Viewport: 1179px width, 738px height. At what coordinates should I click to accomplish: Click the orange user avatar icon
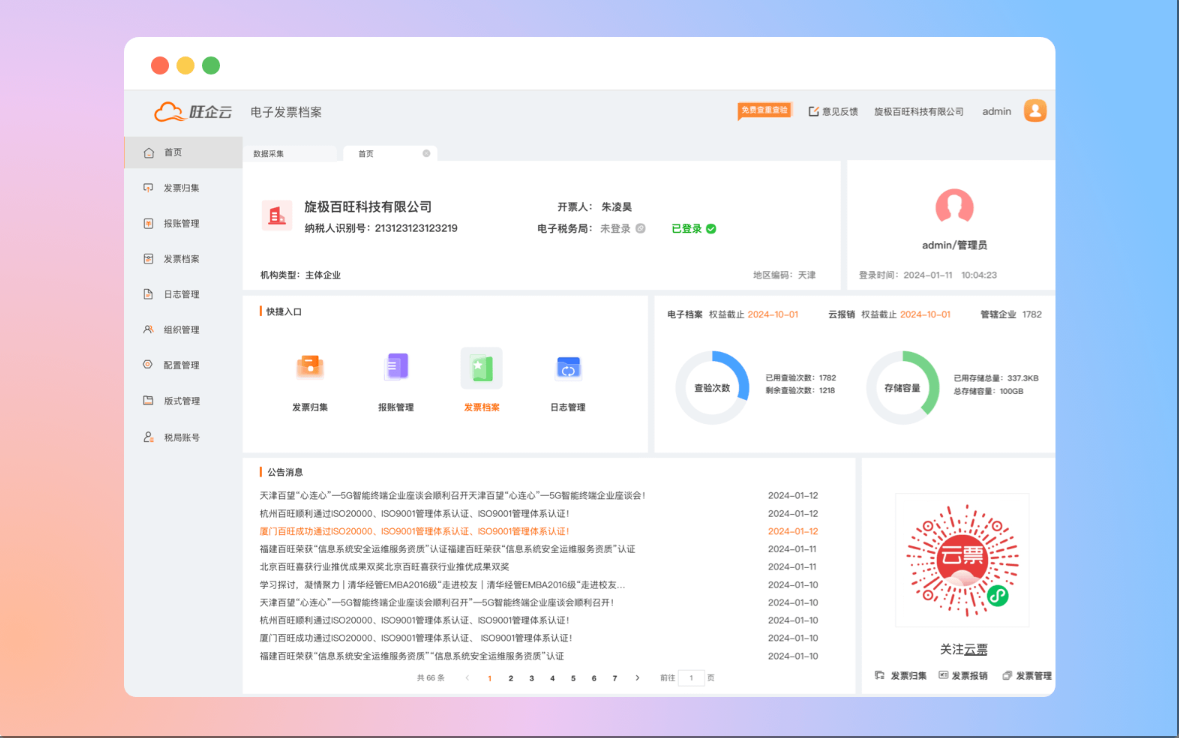pos(1035,111)
